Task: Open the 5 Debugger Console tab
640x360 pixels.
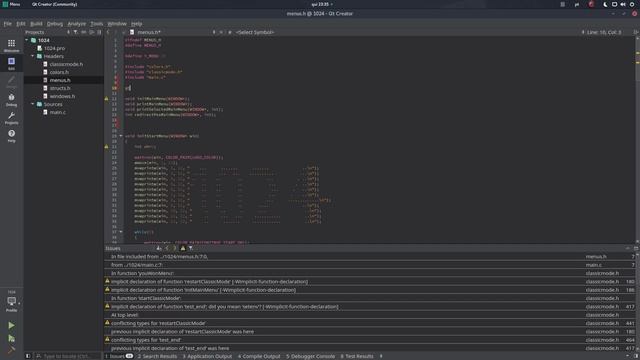Action: (x=310, y=356)
